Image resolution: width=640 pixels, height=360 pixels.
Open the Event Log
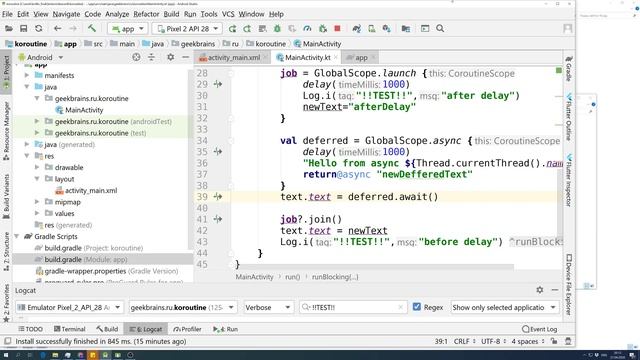(x=539, y=329)
